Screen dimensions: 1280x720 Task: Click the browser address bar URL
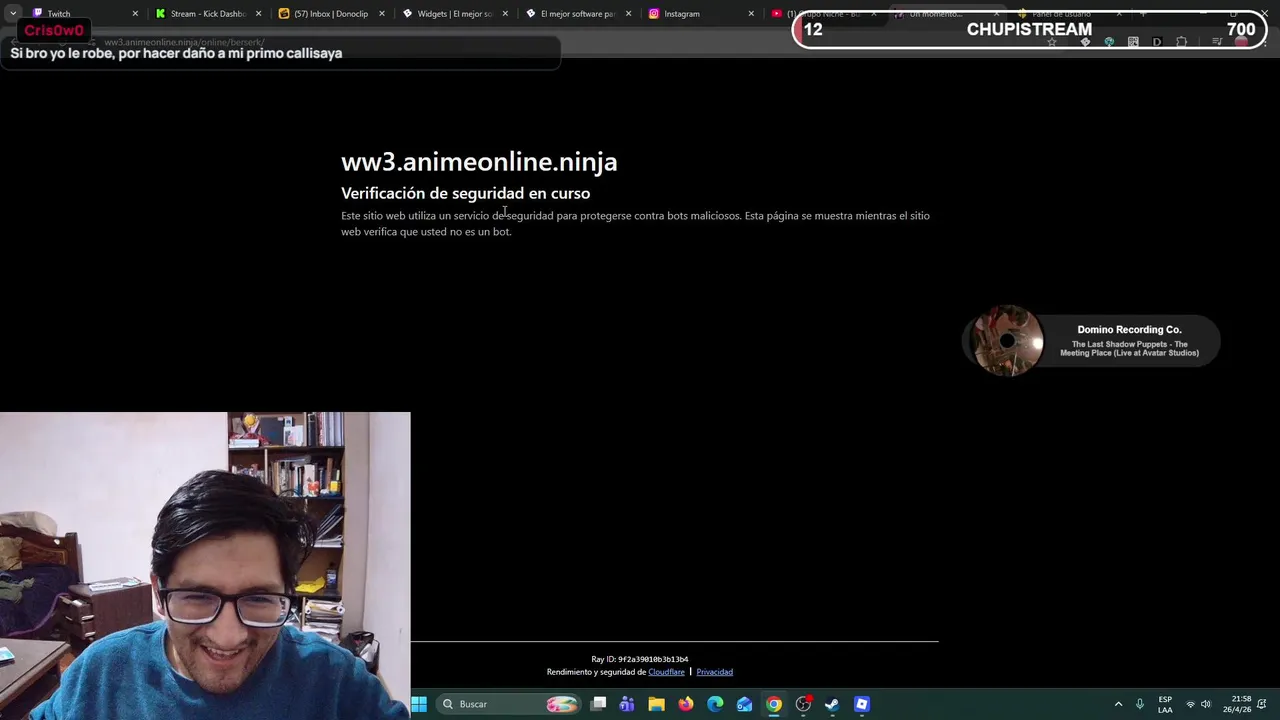pyautogui.click(x=184, y=42)
